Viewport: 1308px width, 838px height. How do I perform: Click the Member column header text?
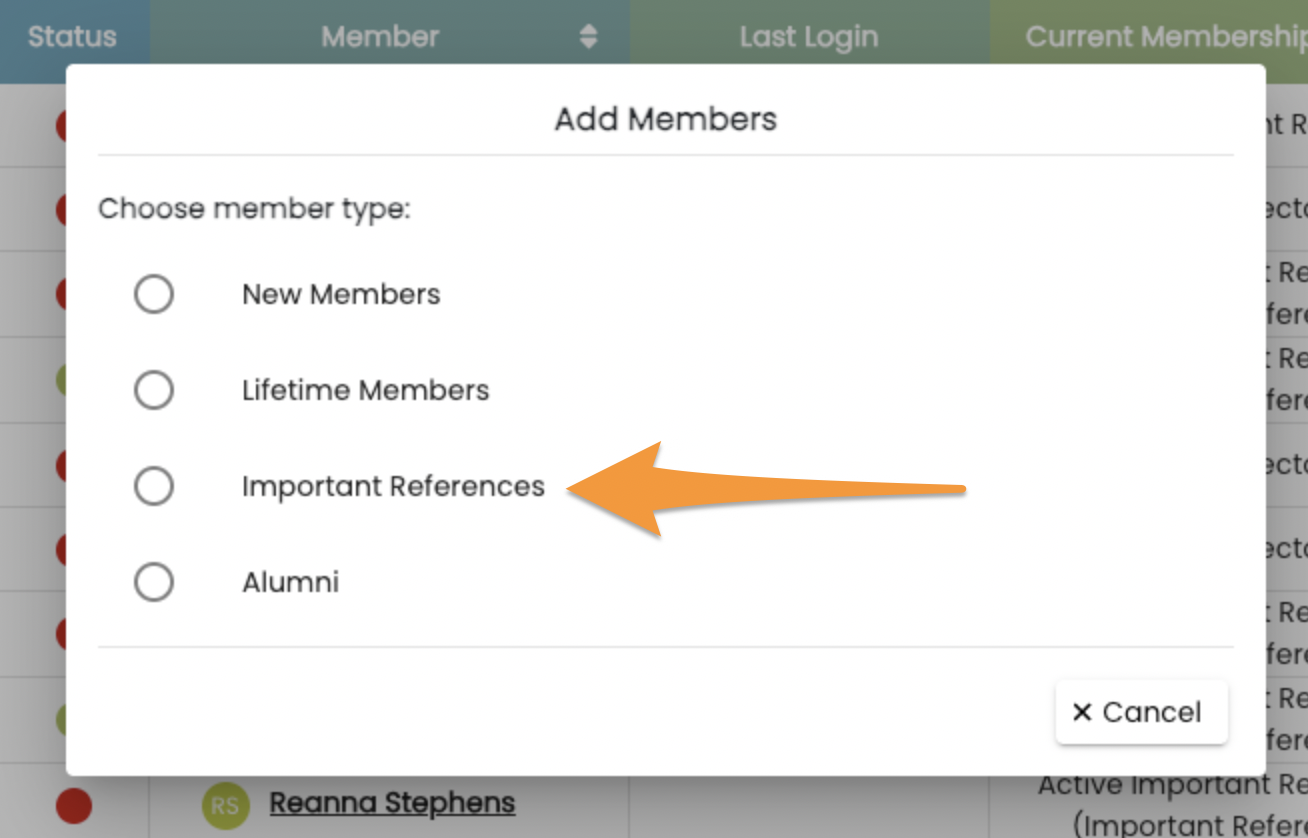[x=380, y=38]
